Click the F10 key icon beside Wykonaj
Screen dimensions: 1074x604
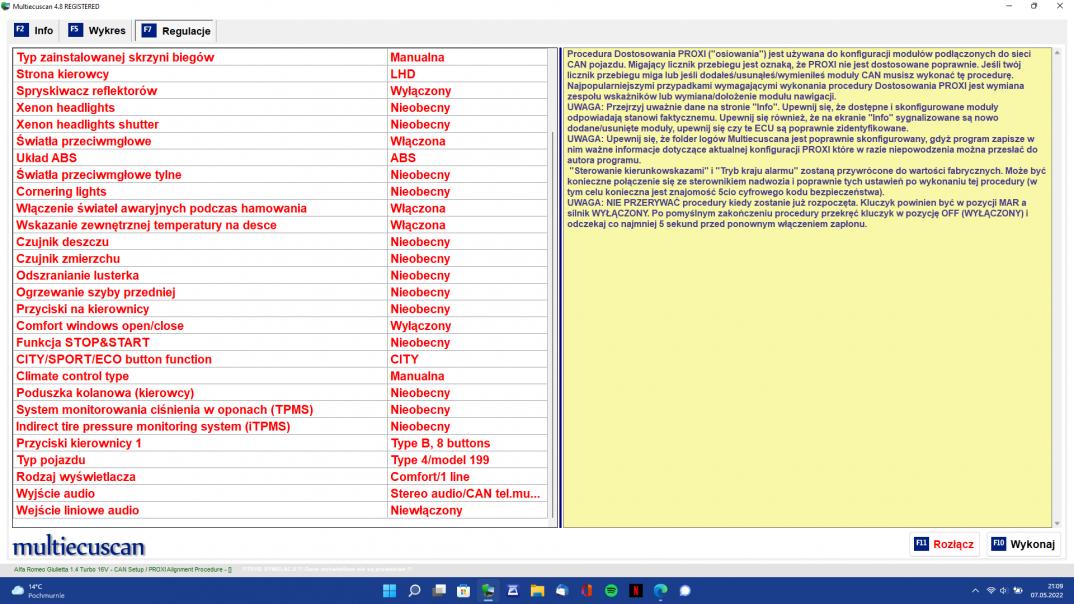point(999,544)
